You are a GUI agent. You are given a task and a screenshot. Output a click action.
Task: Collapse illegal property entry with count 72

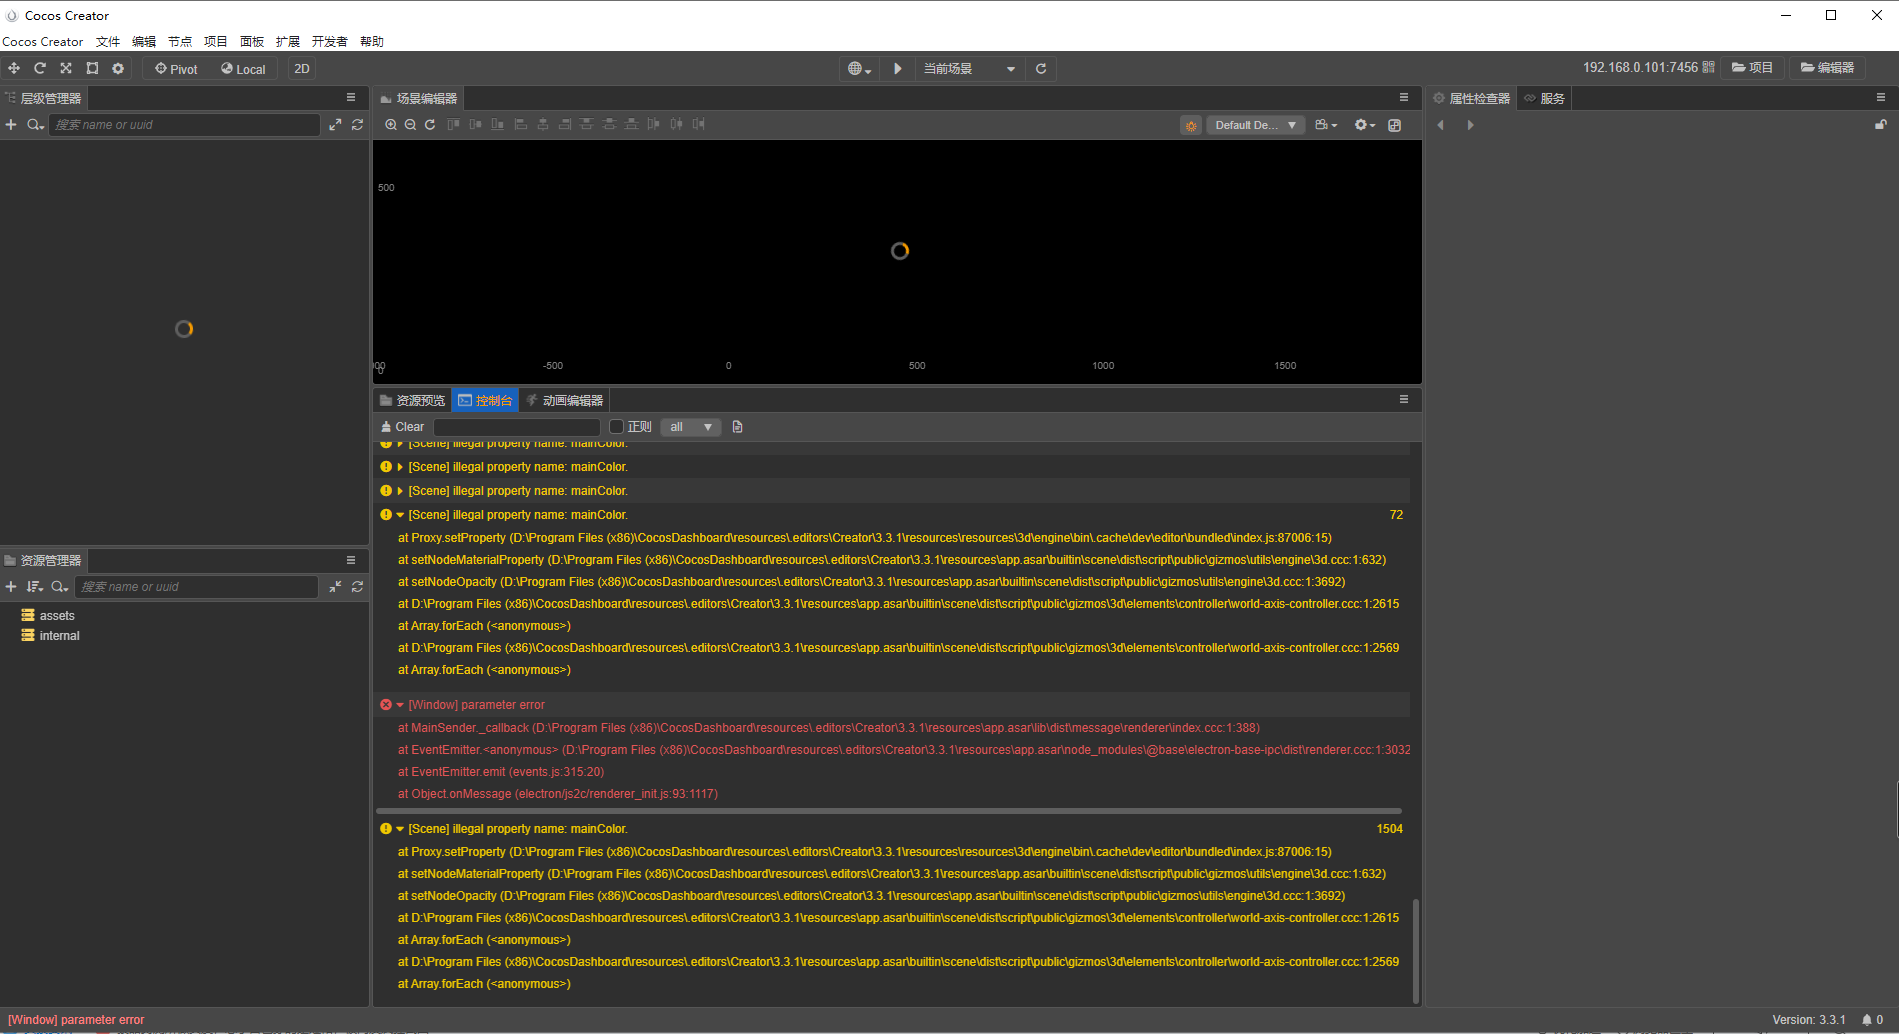tap(400, 515)
